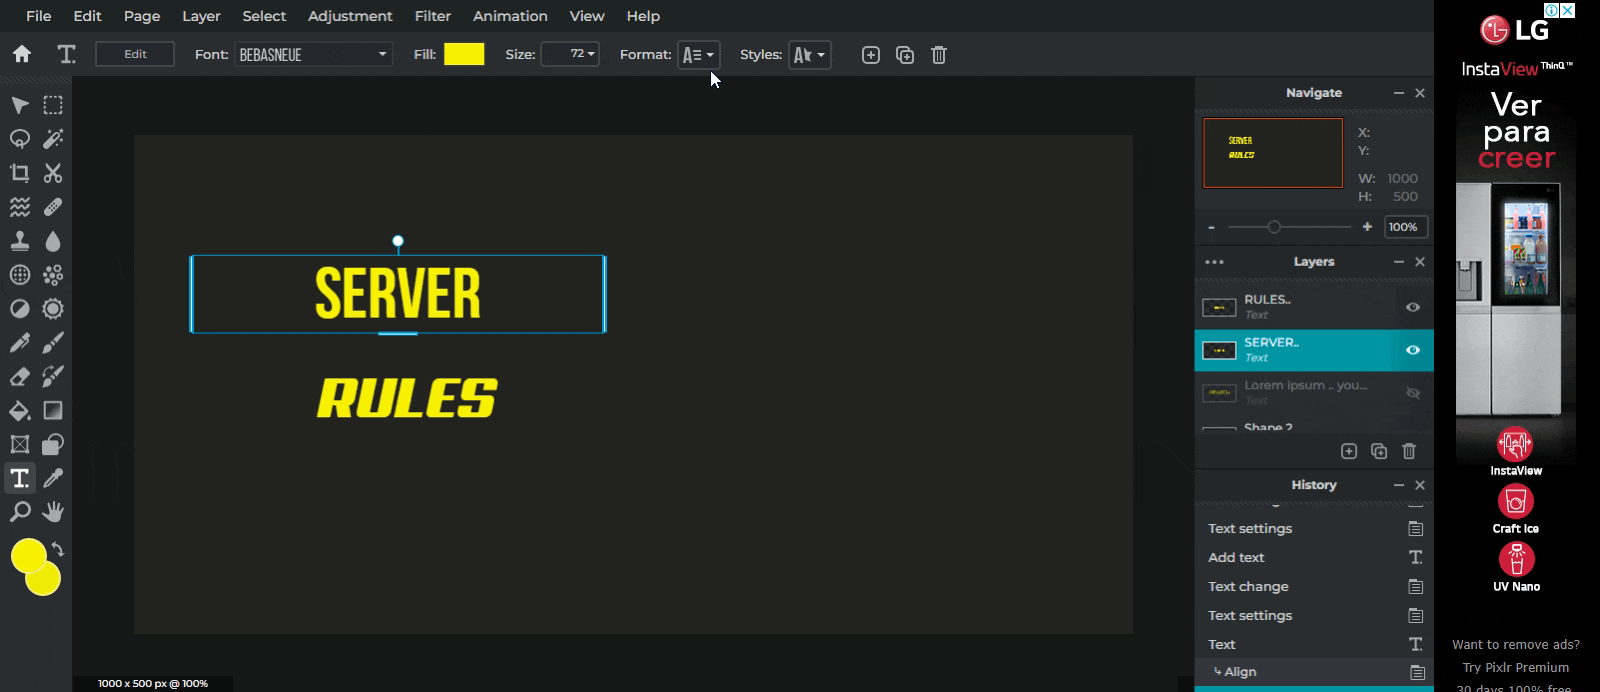1600x692 pixels.
Task: Click the Navigate preview thumbnail
Action: tap(1273, 153)
